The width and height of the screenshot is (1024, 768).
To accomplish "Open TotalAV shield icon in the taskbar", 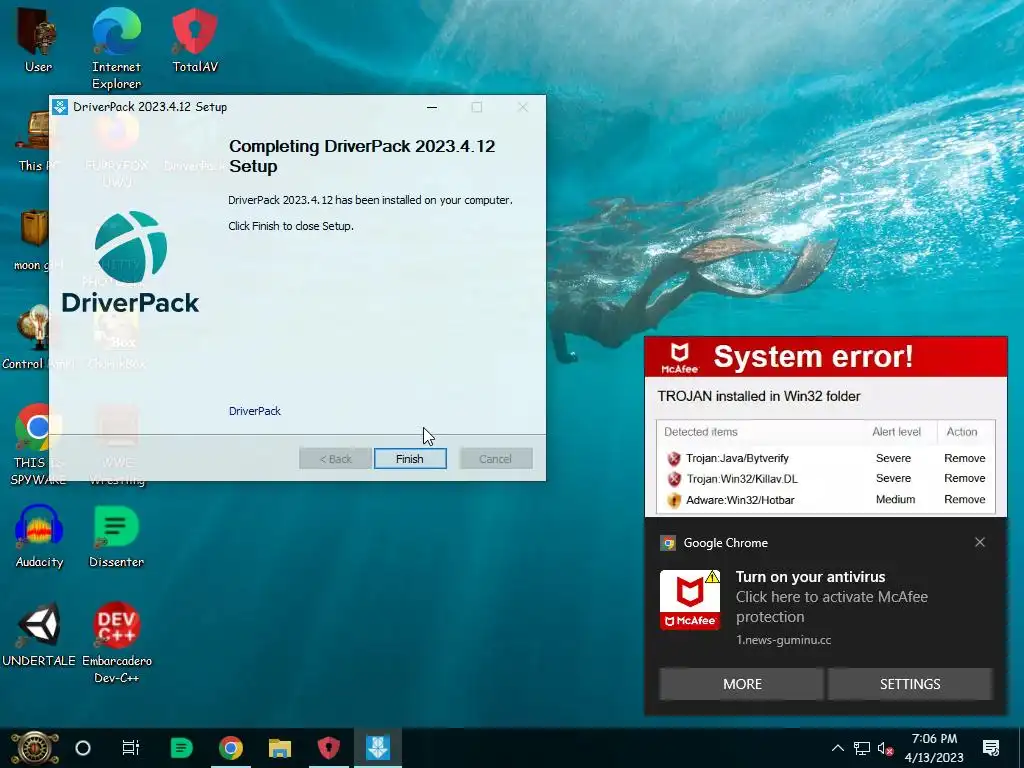I will pos(328,748).
